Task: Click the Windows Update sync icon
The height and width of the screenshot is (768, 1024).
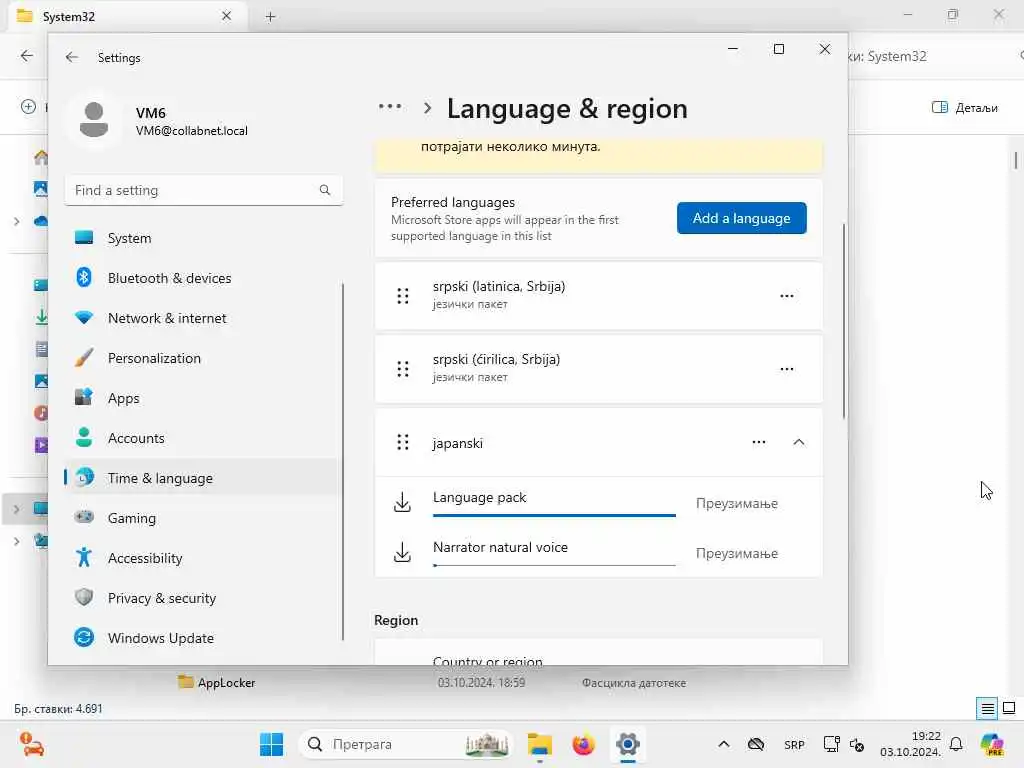Action: [x=84, y=637]
